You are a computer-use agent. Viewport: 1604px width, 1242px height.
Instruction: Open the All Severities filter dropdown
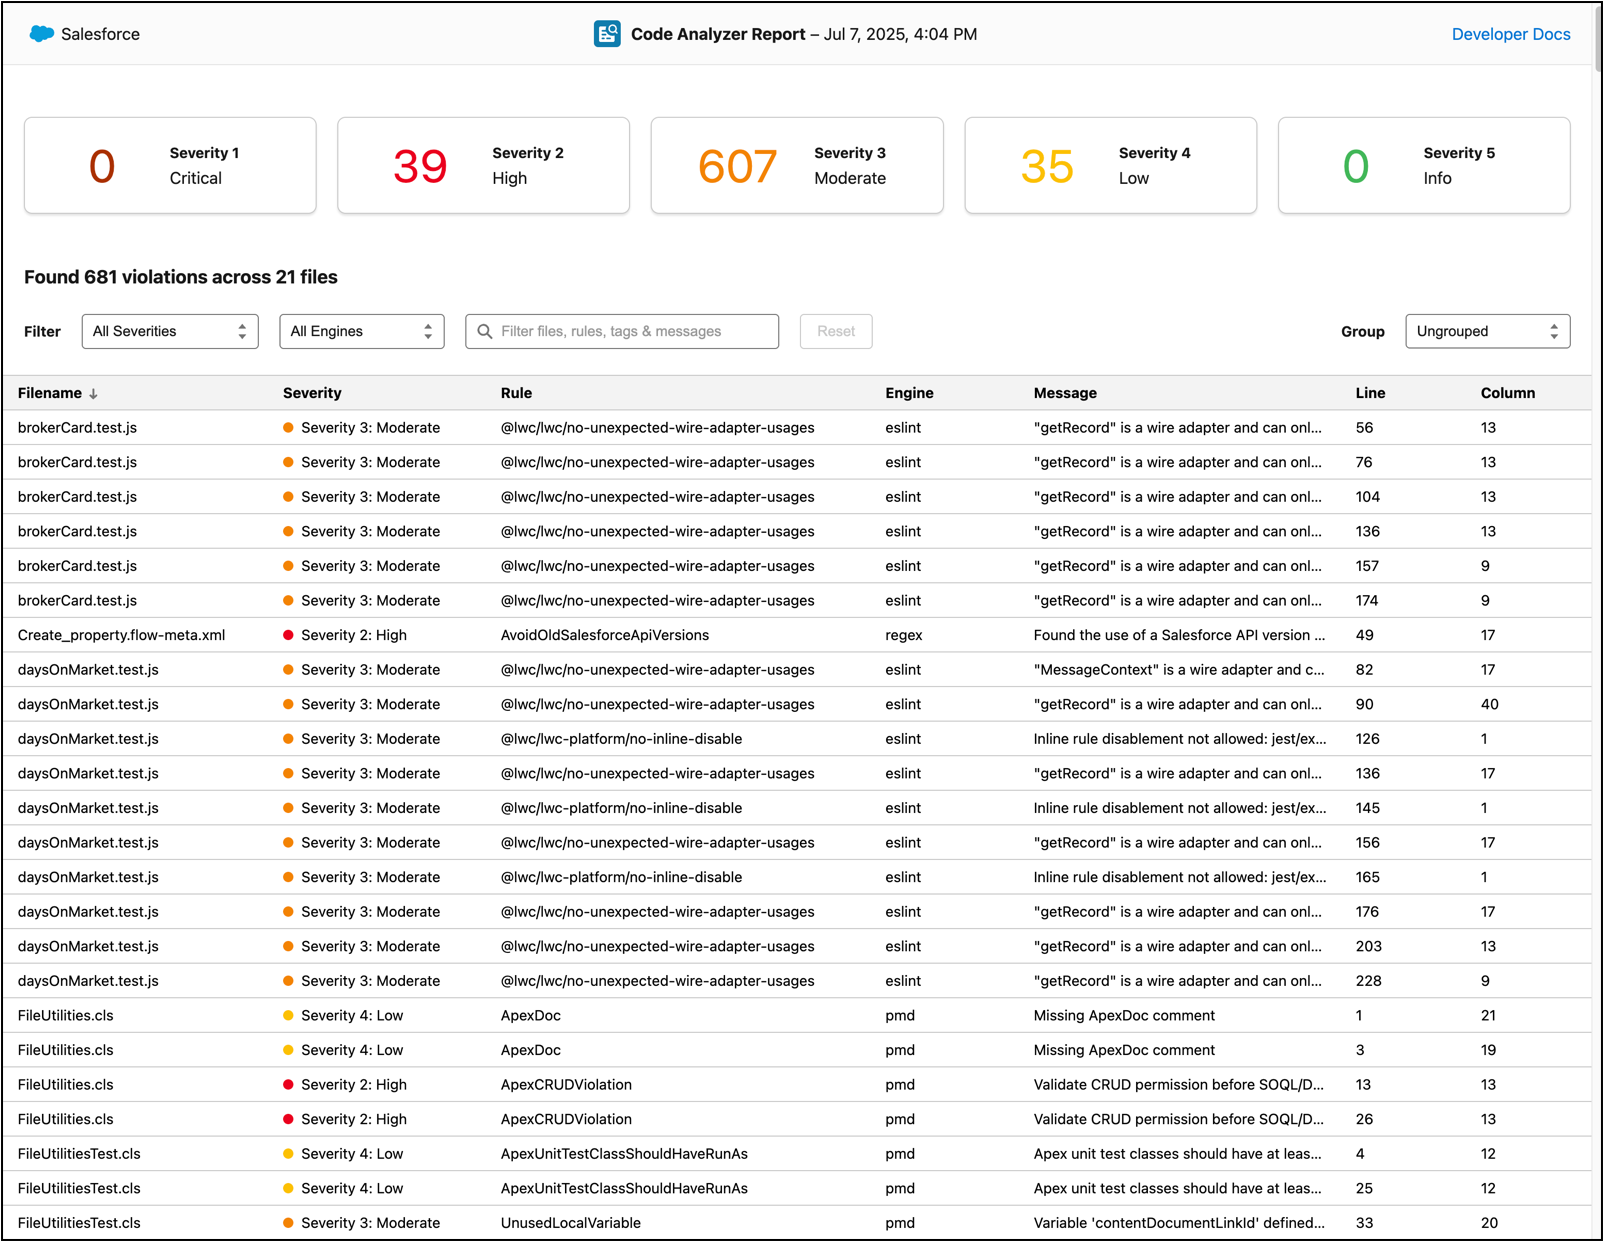(x=170, y=331)
